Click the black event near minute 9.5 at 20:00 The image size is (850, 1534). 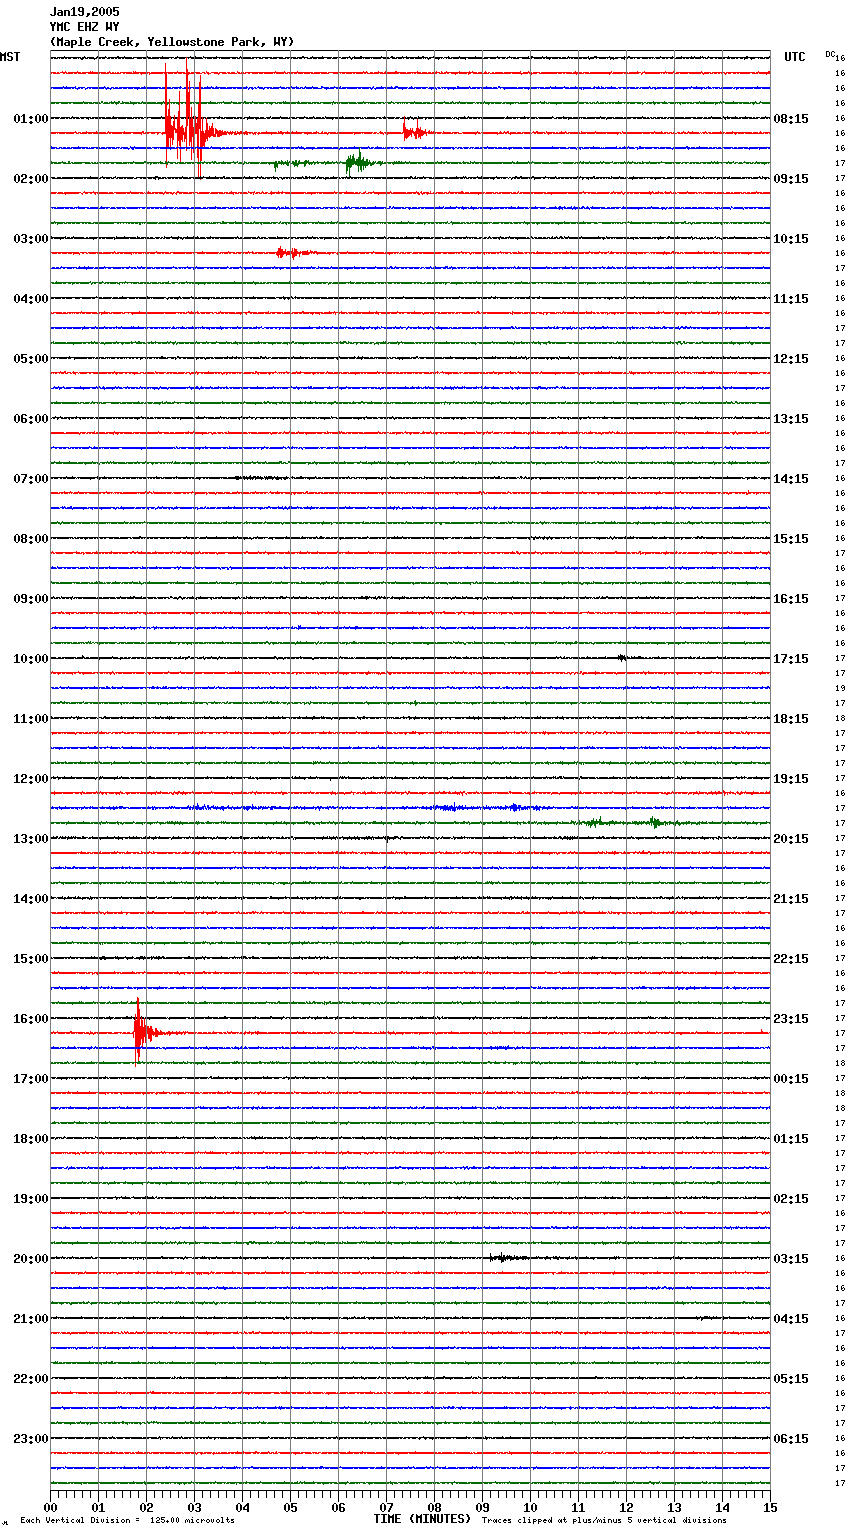[x=508, y=1258]
